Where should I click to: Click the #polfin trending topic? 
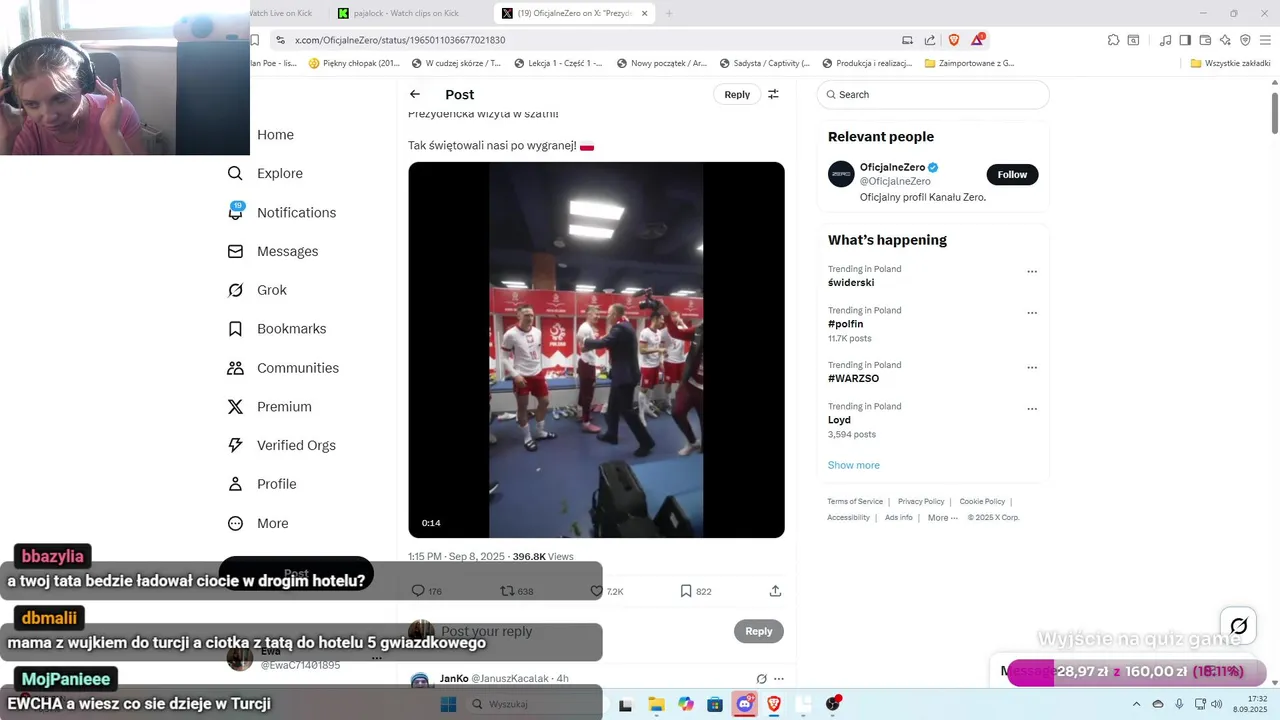(x=846, y=324)
